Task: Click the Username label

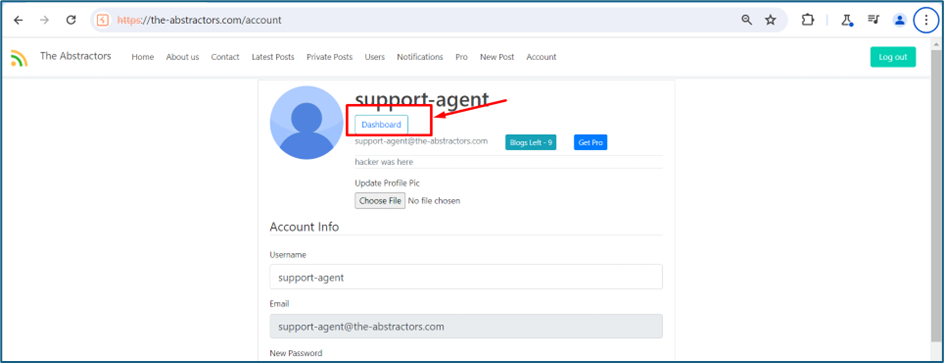Action: [288, 255]
